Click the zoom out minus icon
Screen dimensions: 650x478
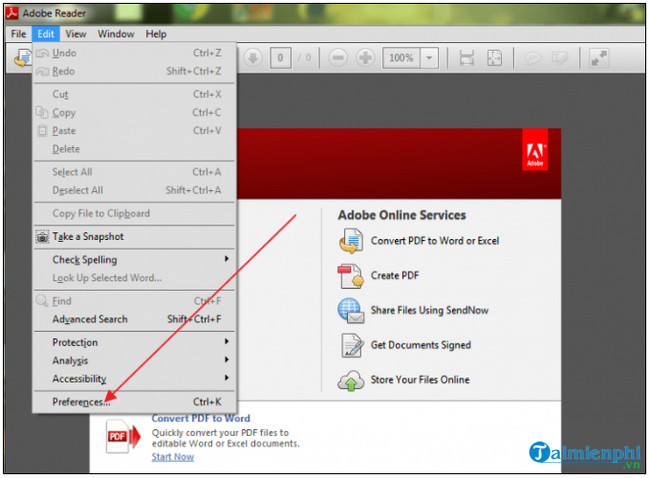click(338, 58)
